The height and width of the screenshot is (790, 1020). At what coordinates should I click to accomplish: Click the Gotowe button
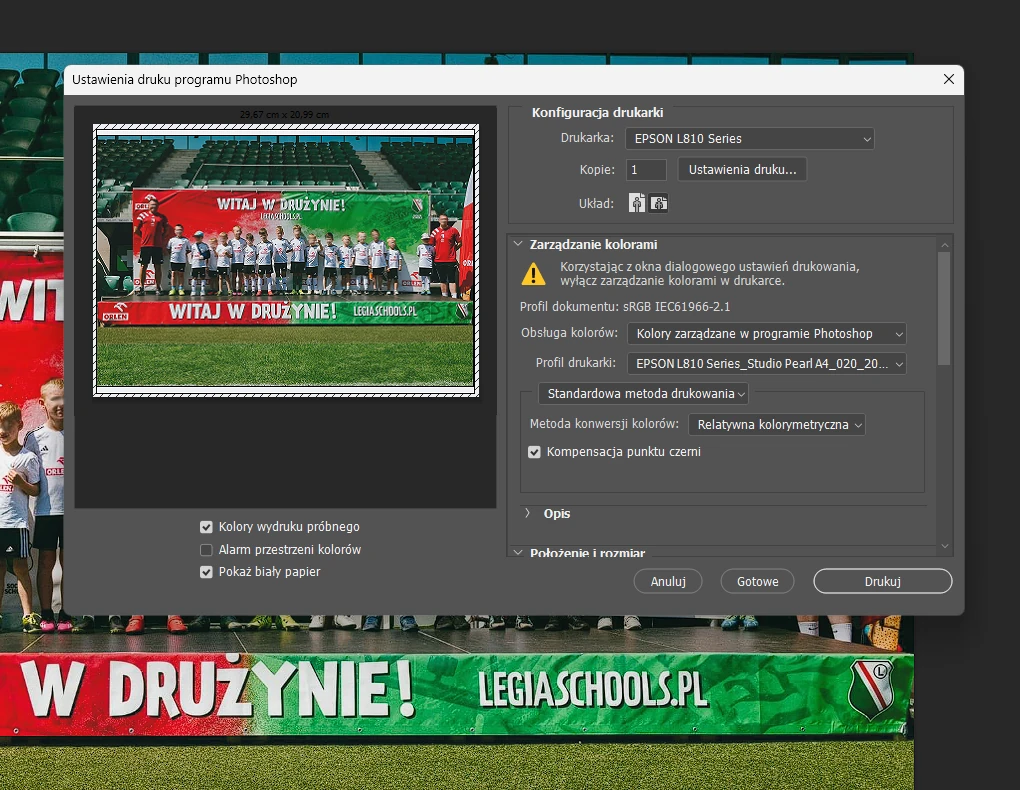(x=757, y=580)
